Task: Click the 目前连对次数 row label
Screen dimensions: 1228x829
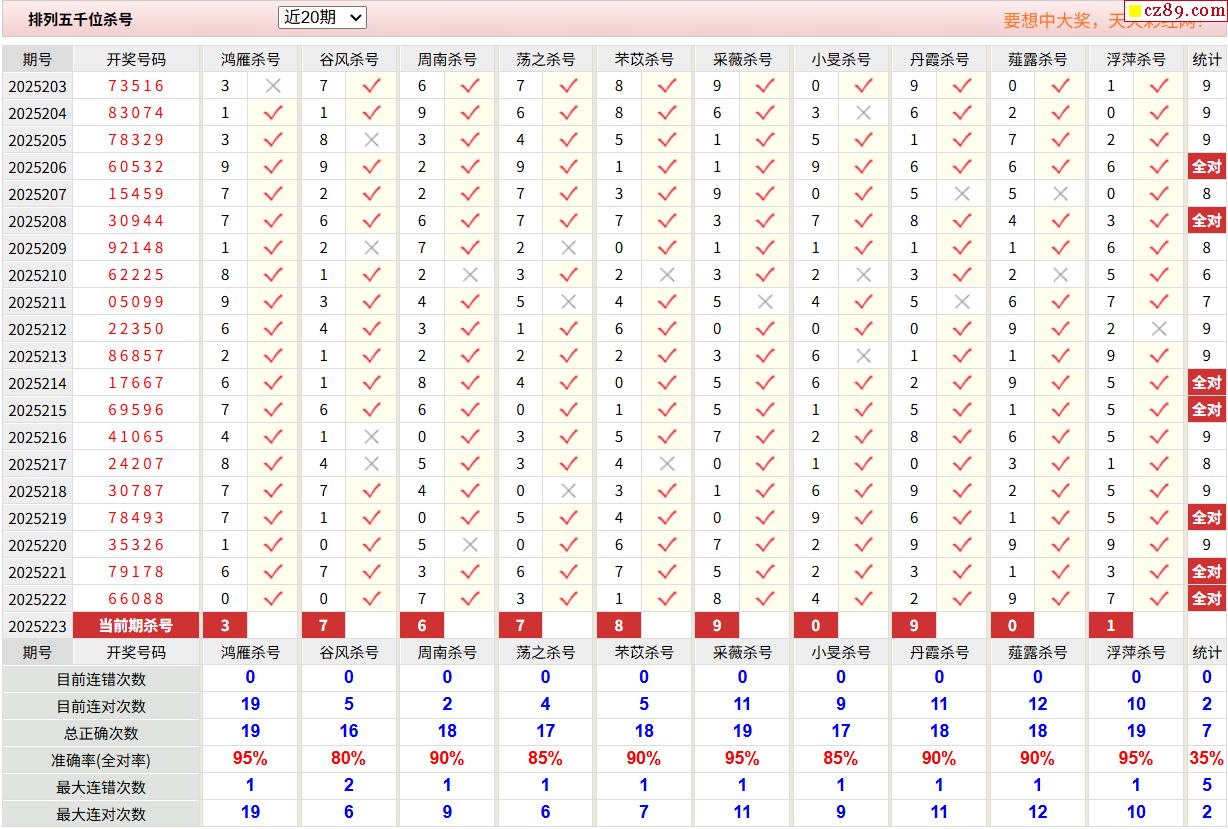Action: coord(101,706)
